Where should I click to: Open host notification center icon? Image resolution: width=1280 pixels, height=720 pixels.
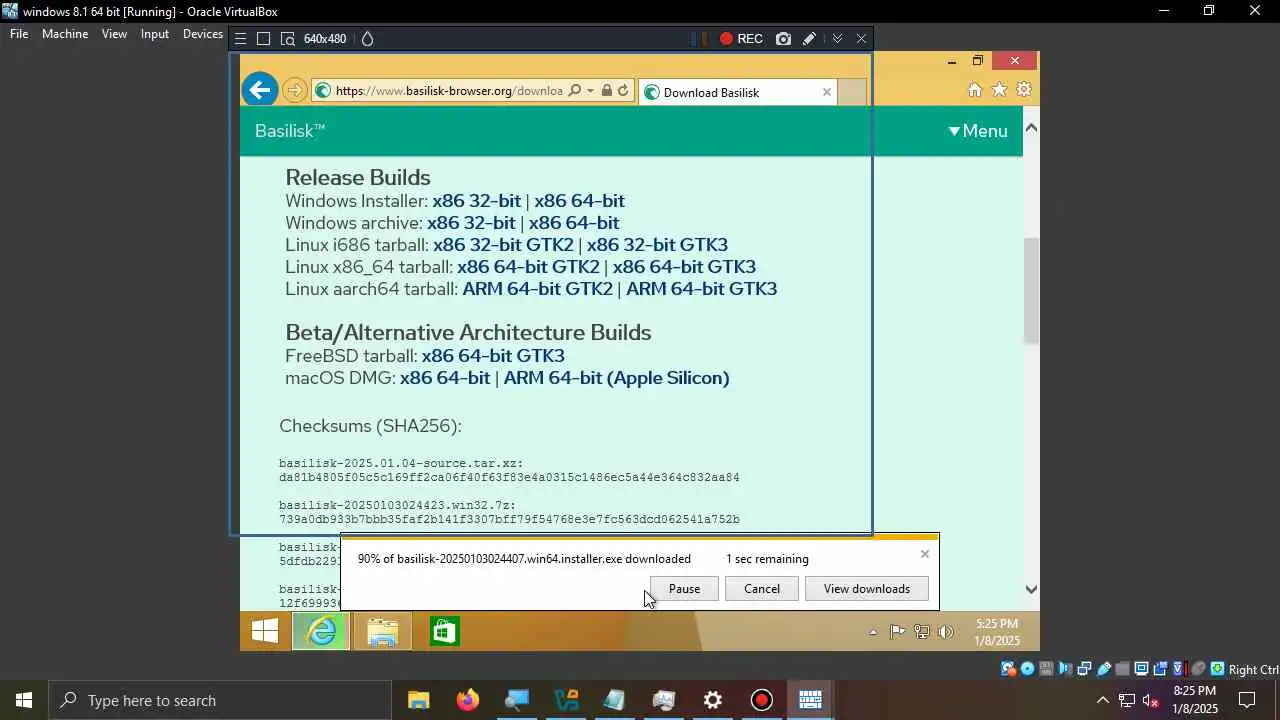click(1247, 700)
